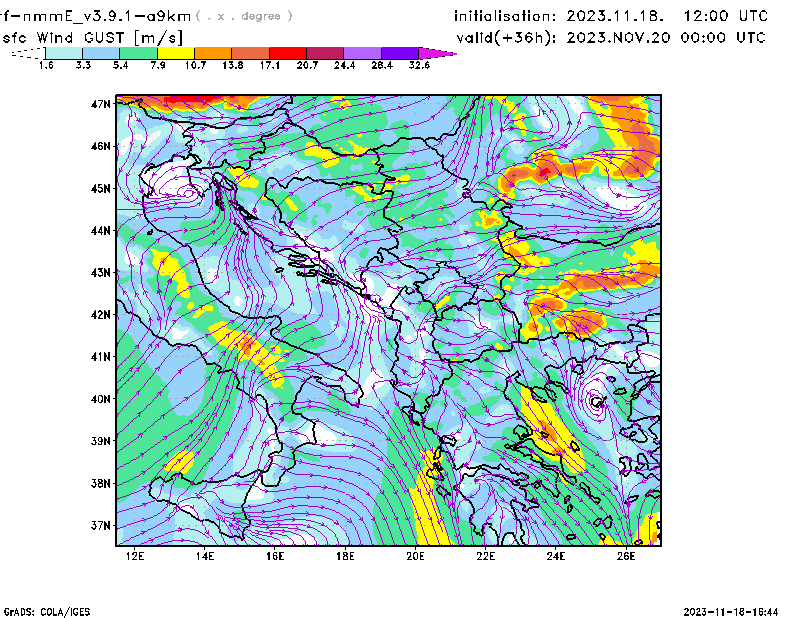Click legend value 10.7
The width and height of the screenshot is (800, 618).
pos(195,65)
